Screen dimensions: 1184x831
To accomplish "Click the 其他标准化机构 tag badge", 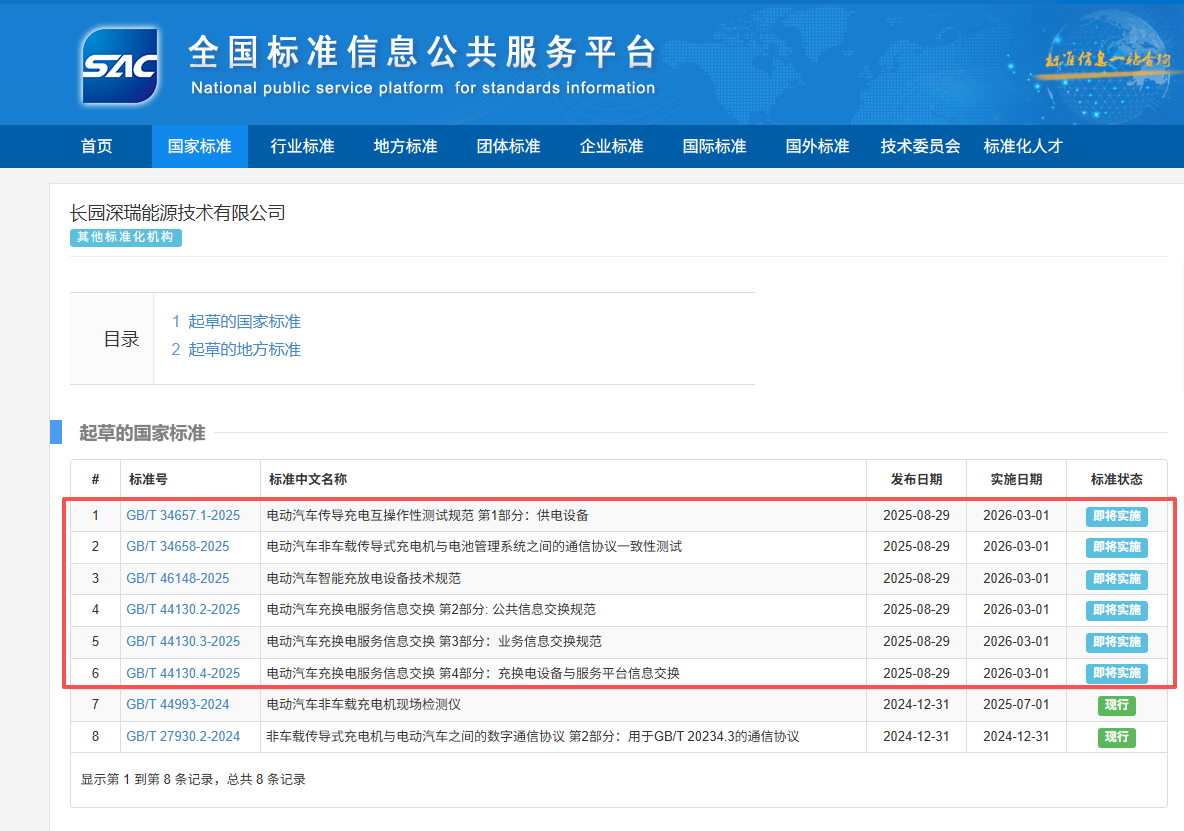I will pos(126,237).
